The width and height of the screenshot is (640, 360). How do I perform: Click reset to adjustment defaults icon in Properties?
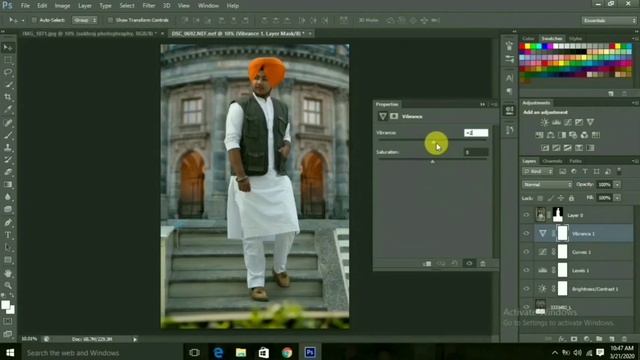pos(455,263)
